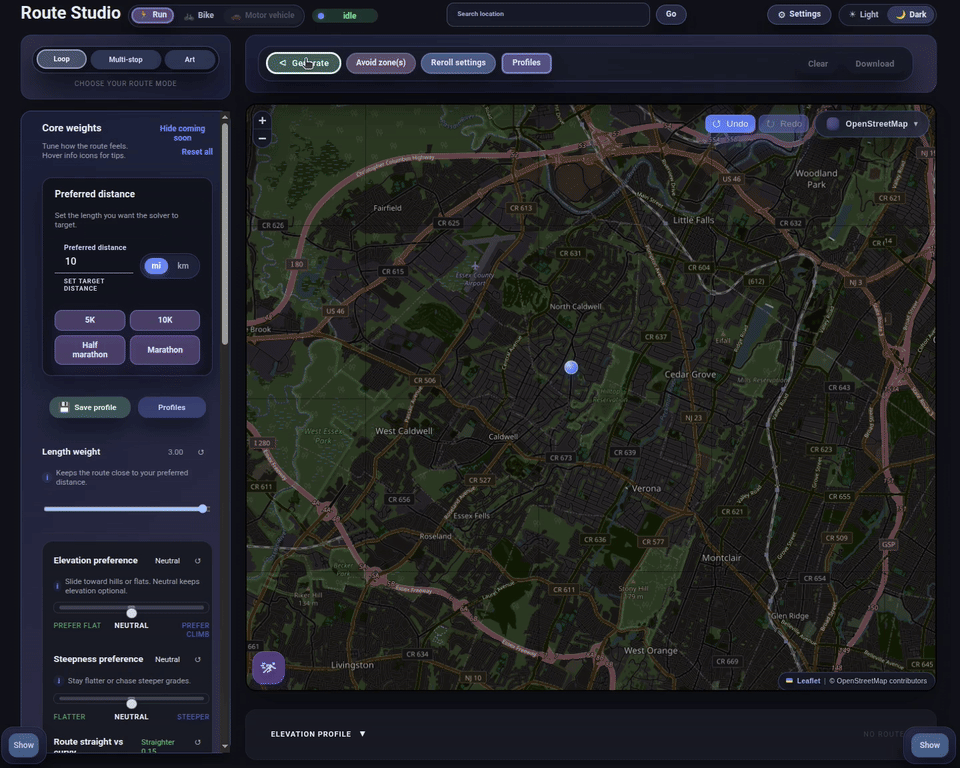The image size is (960, 768).
Task: Select the Art route mode tab
Action: tap(190, 59)
